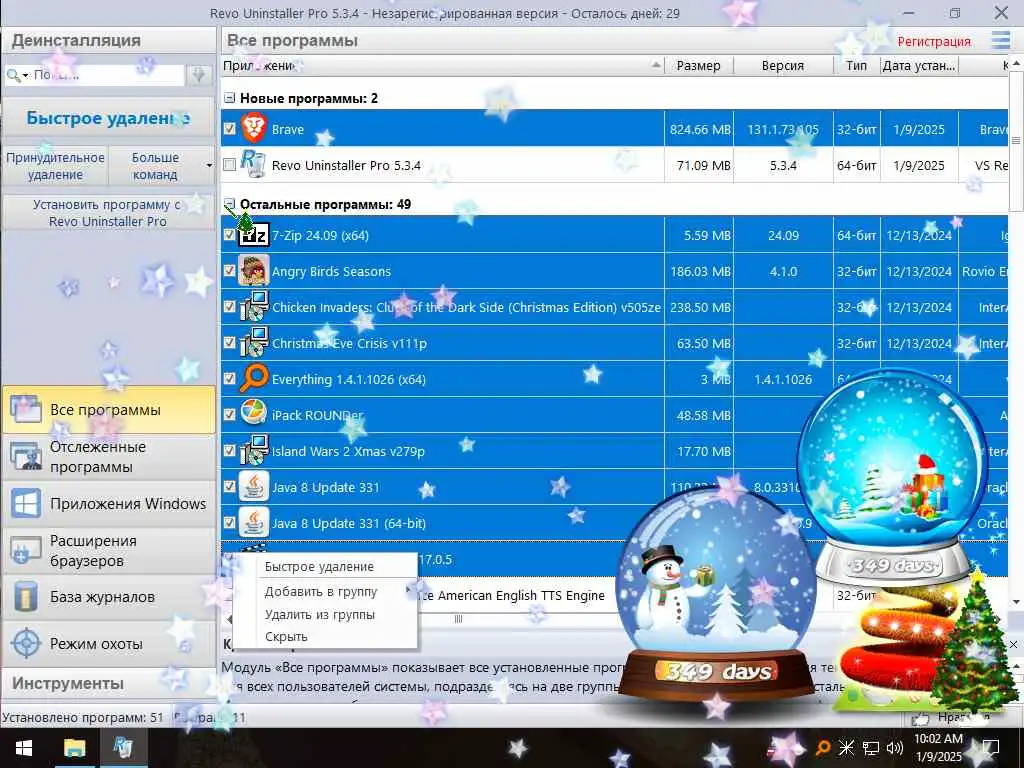Activate Режим охоты
This screenshot has width=1024, height=768.
108,643
